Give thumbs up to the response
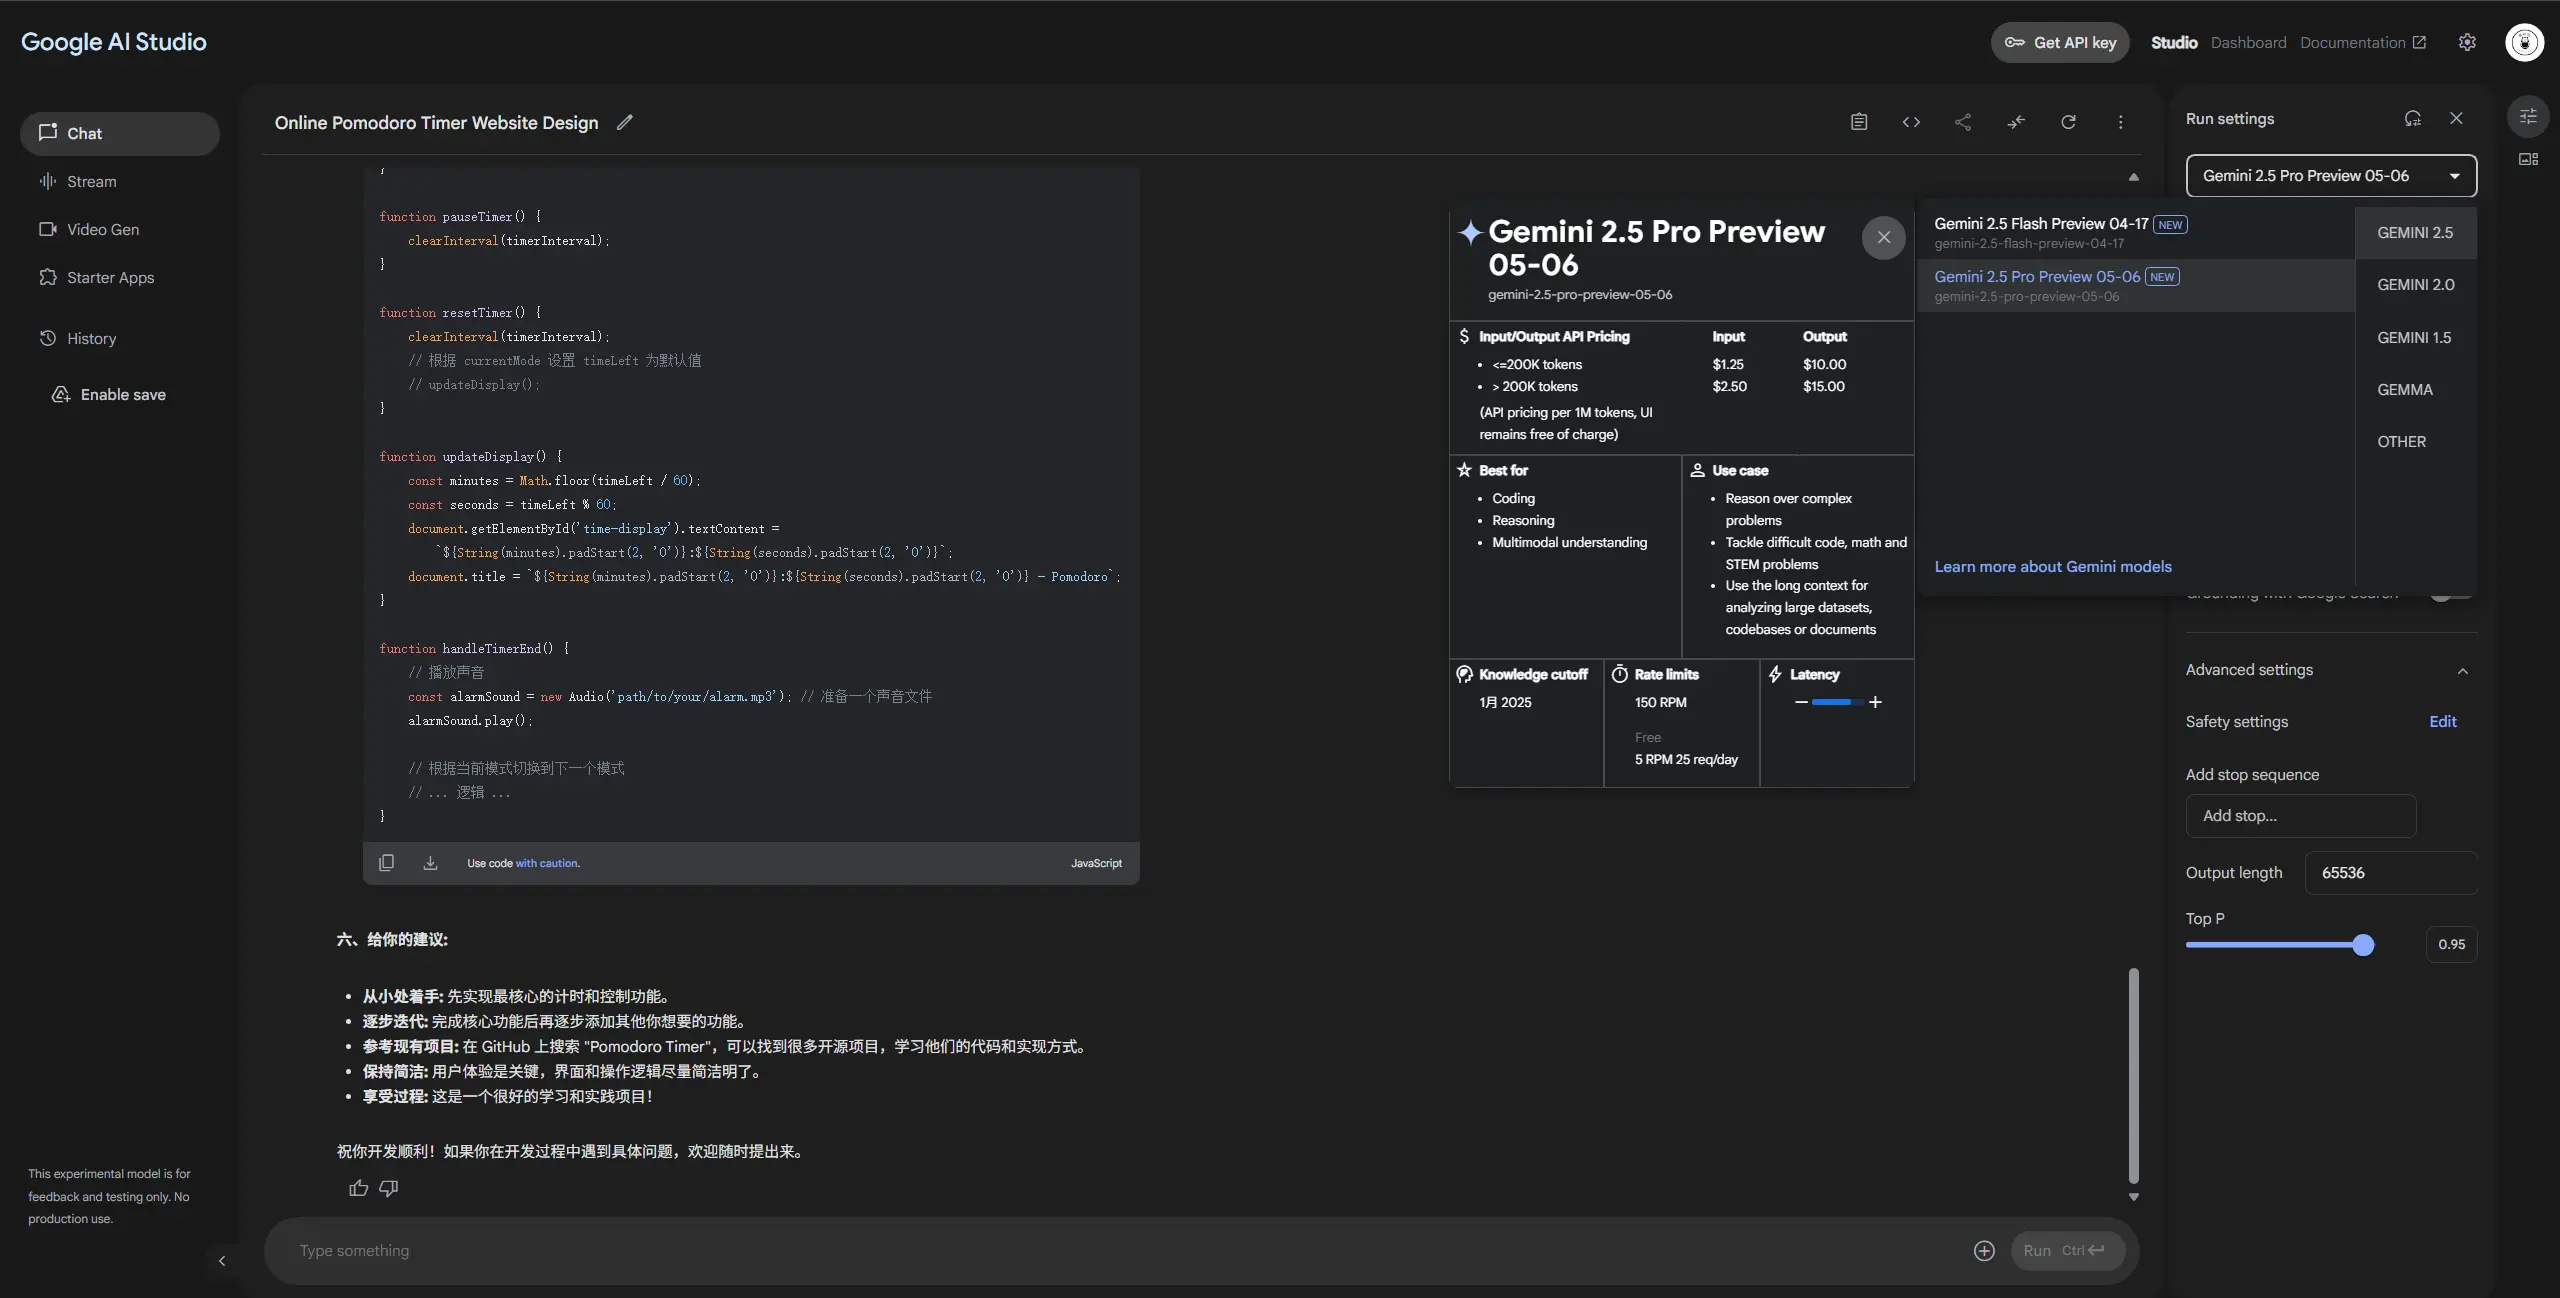The height and width of the screenshot is (1298, 2560). point(358,1188)
